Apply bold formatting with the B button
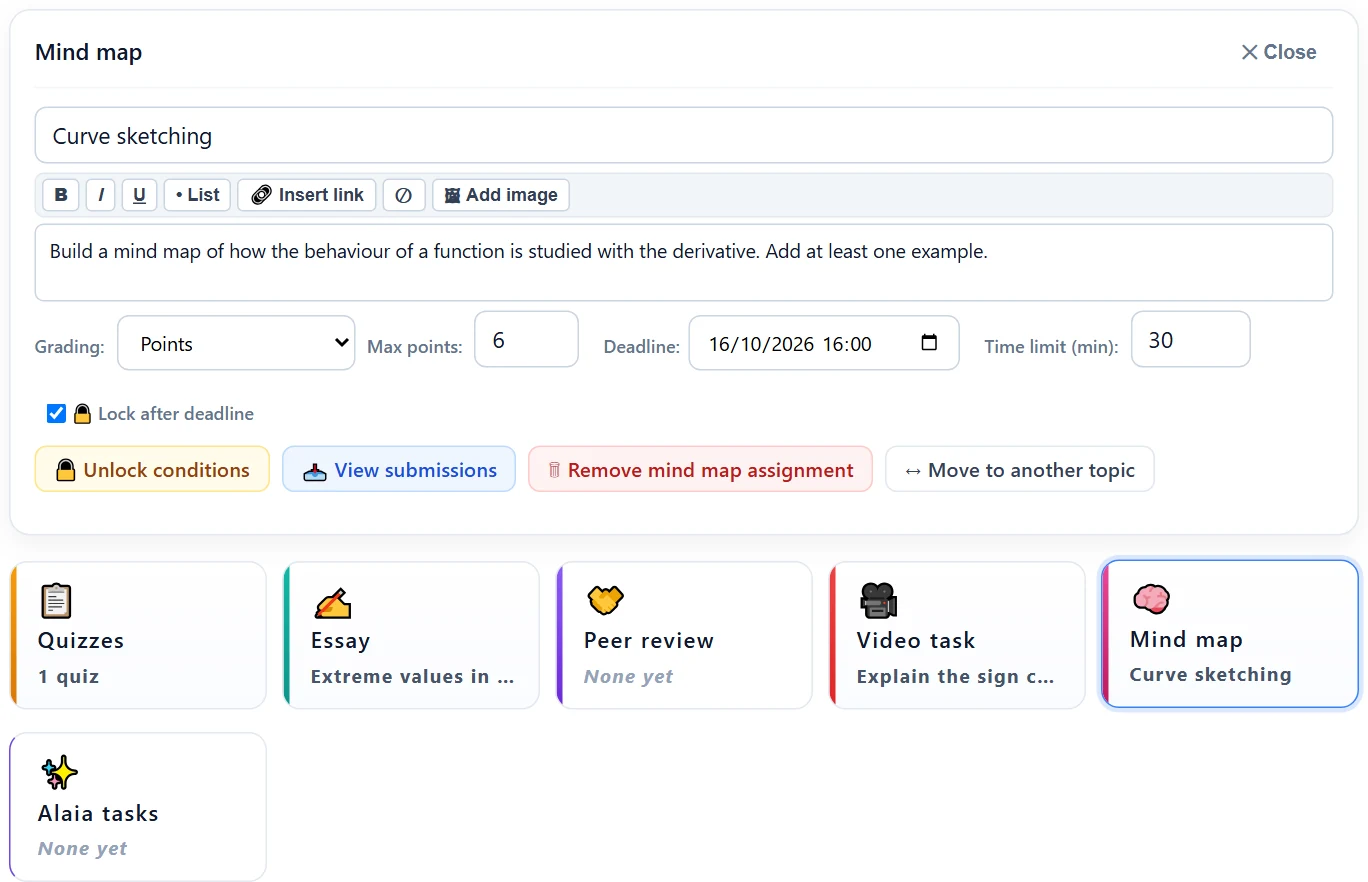The height and width of the screenshot is (882, 1368). coord(61,195)
